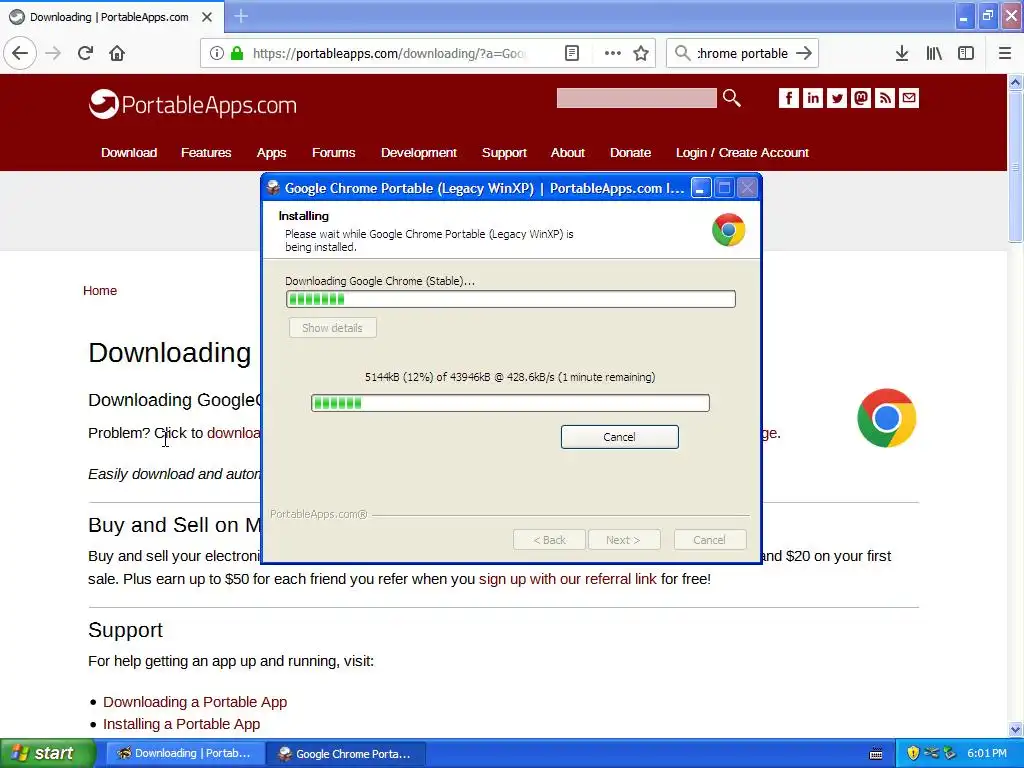Open Installing a Portable App link
1024x768 pixels.
coord(182,724)
